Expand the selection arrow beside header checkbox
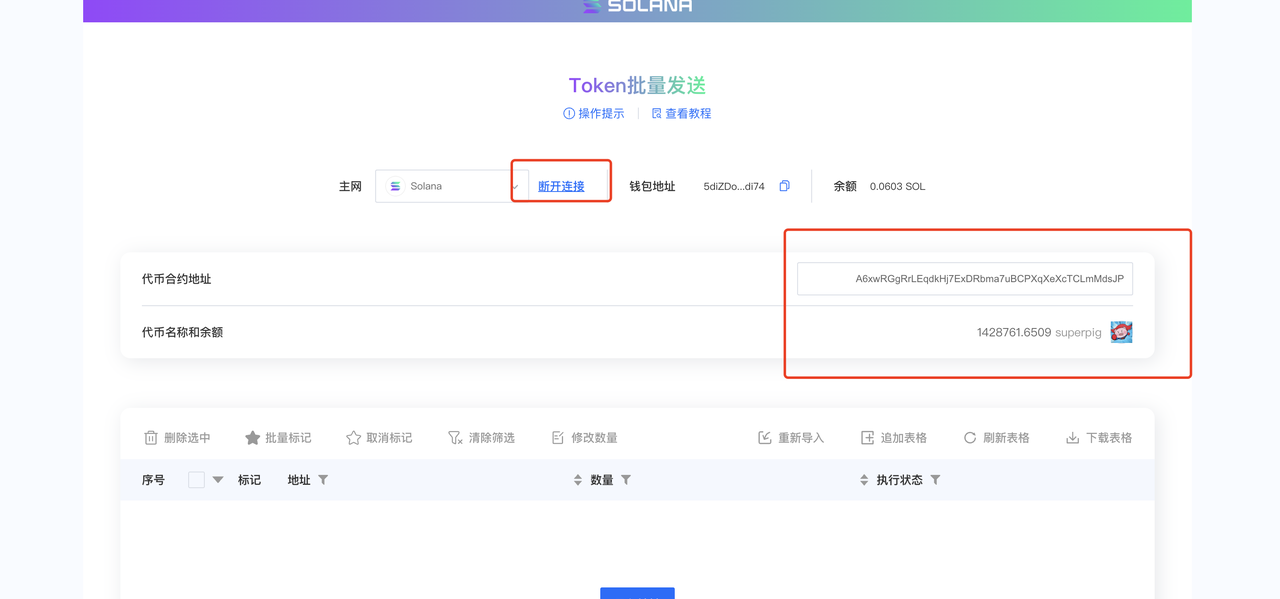Screen dimensions: 1280x599 (218, 480)
